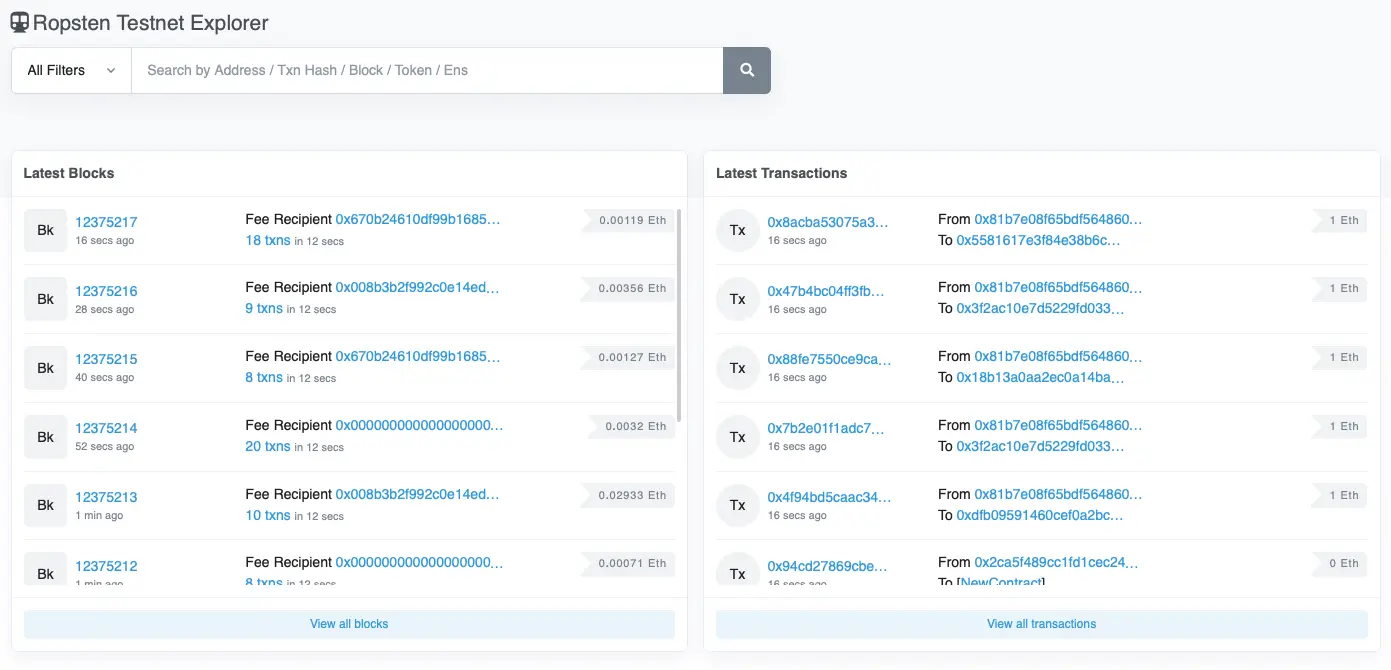
Task: Click the Tx icon beside hash 0x47b4bc04ff3fb
Action: pyautogui.click(x=738, y=299)
